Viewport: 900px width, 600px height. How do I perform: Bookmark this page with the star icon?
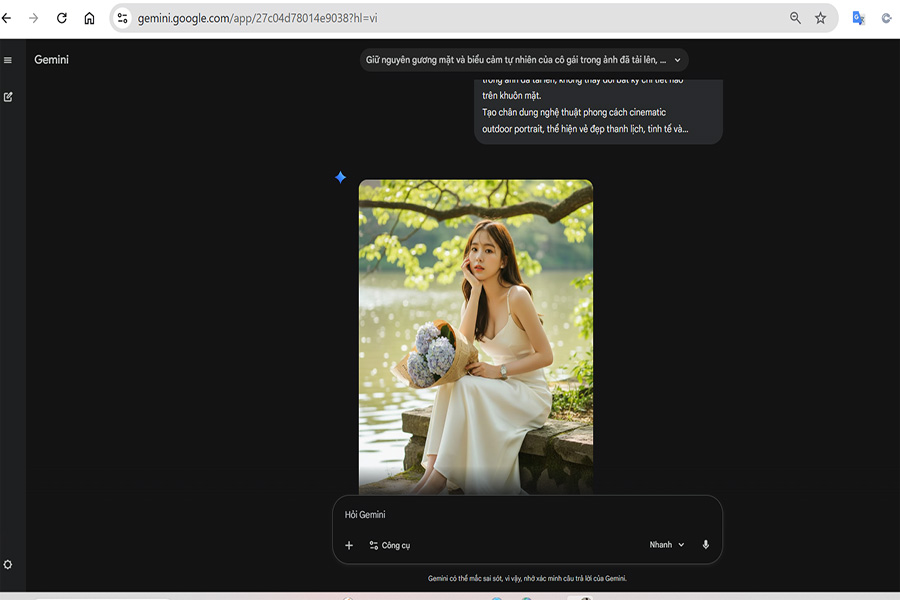coord(820,18)
